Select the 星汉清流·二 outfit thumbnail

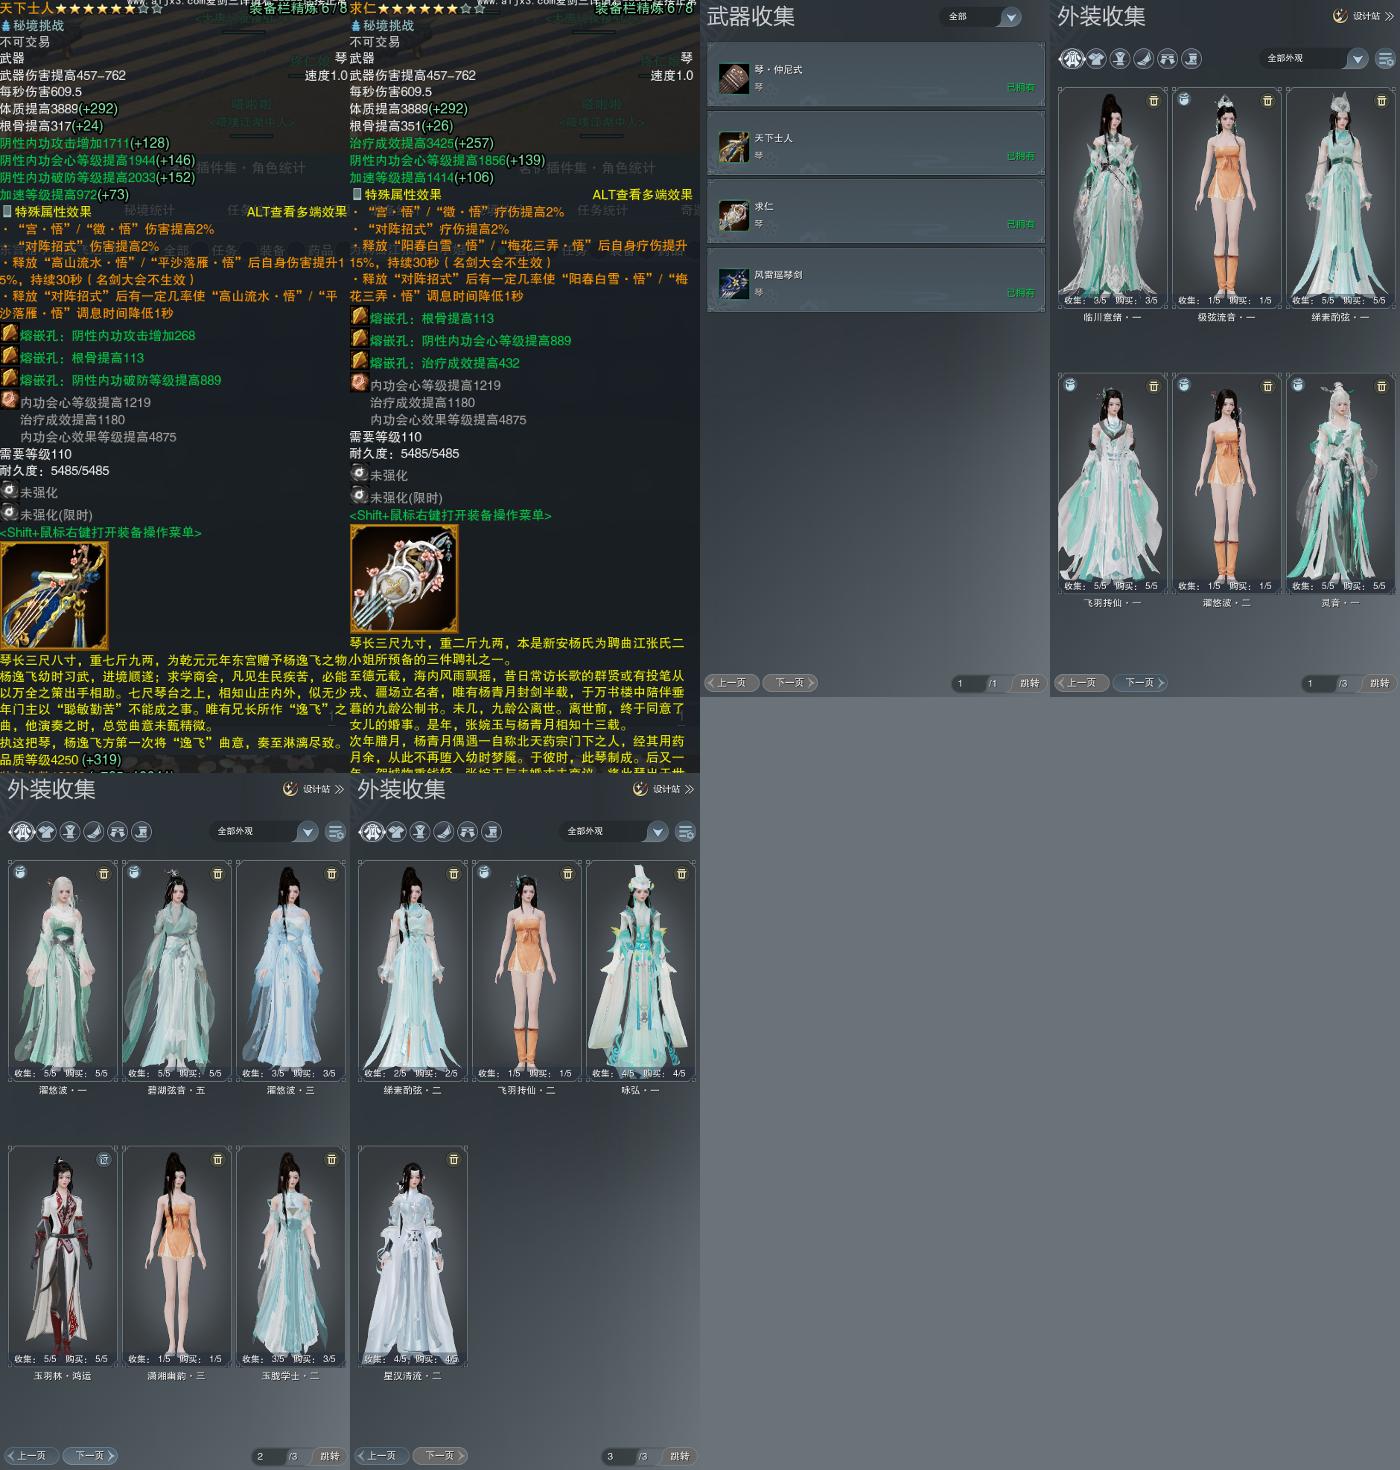coord(412,1256)
